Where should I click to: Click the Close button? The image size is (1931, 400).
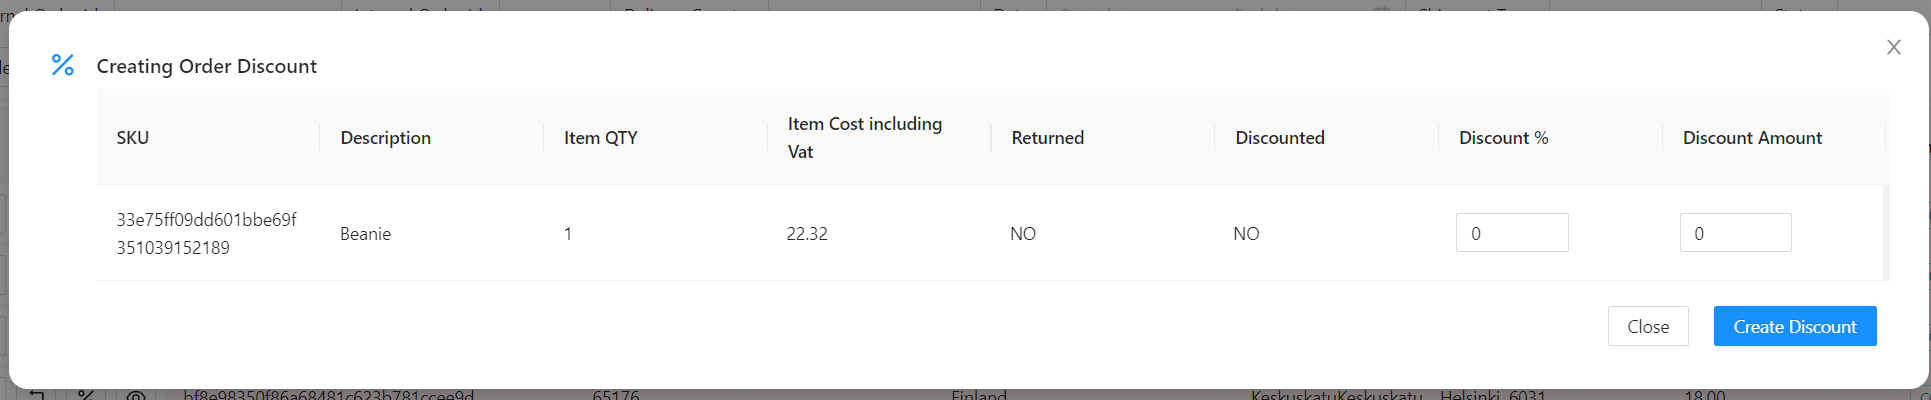click(x=1648, y=326)
